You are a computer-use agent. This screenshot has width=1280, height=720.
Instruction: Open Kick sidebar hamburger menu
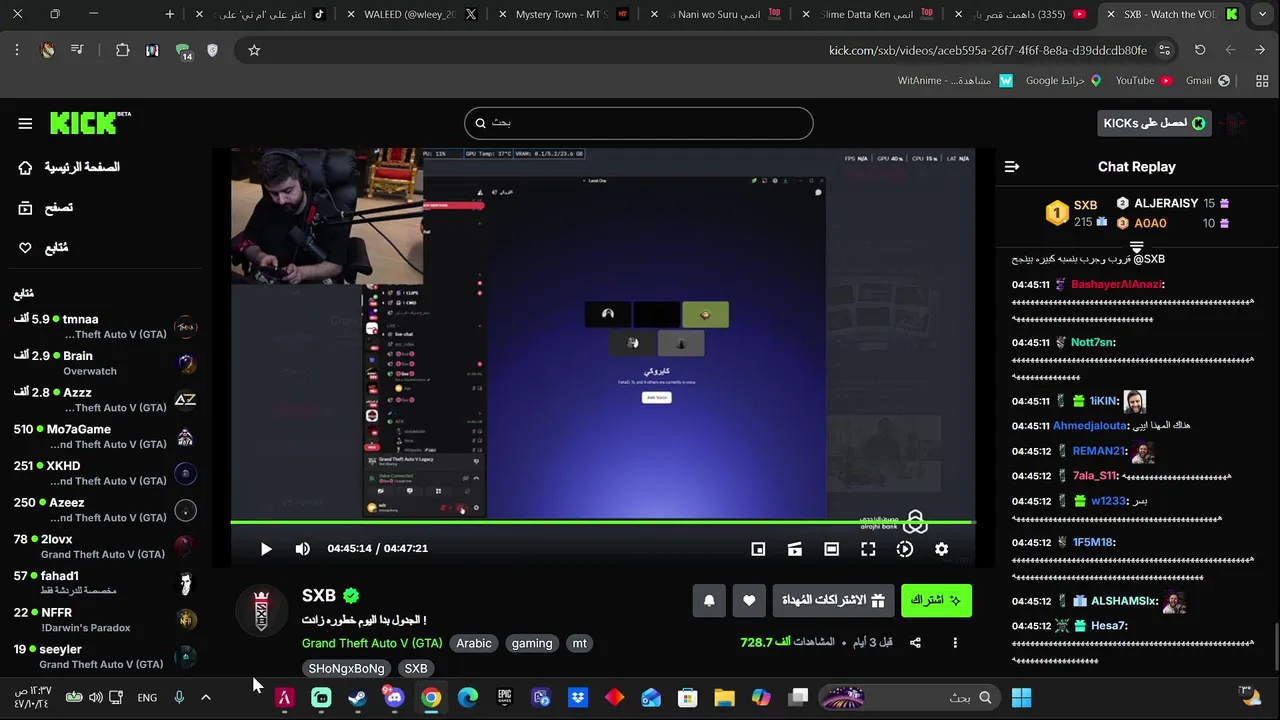[25, 123]
